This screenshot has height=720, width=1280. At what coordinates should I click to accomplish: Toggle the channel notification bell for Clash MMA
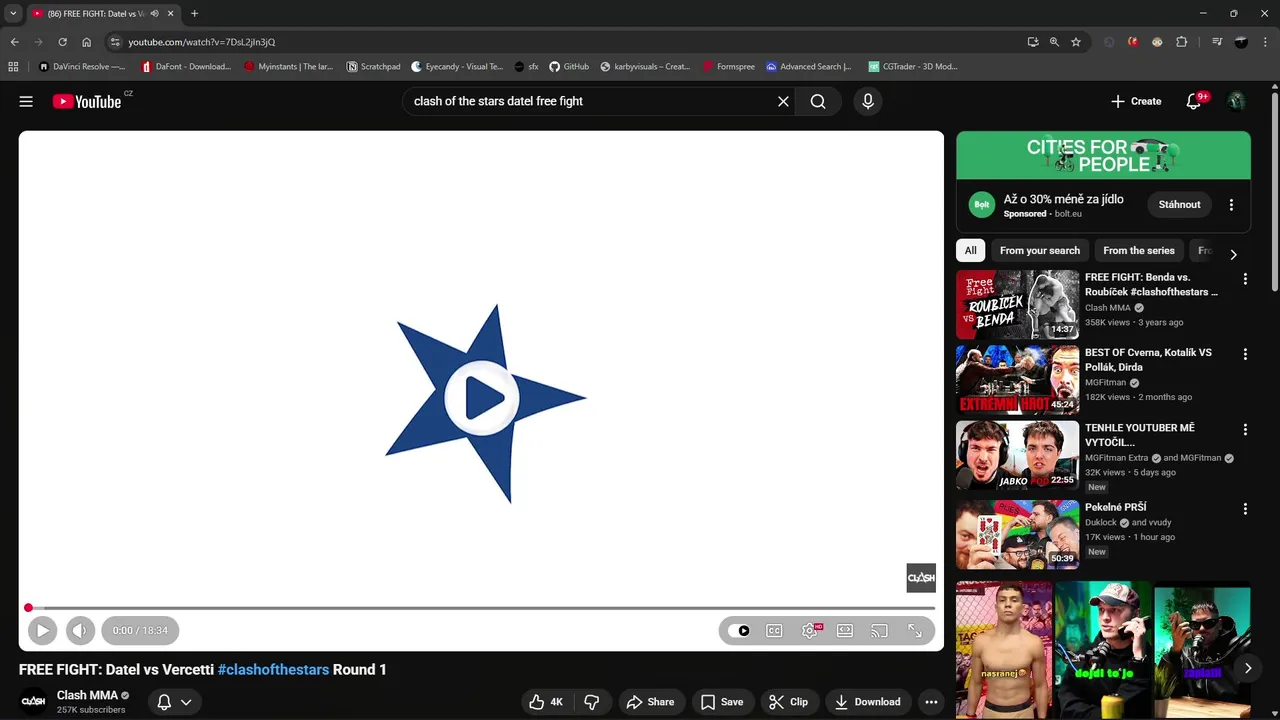point(164,702)
